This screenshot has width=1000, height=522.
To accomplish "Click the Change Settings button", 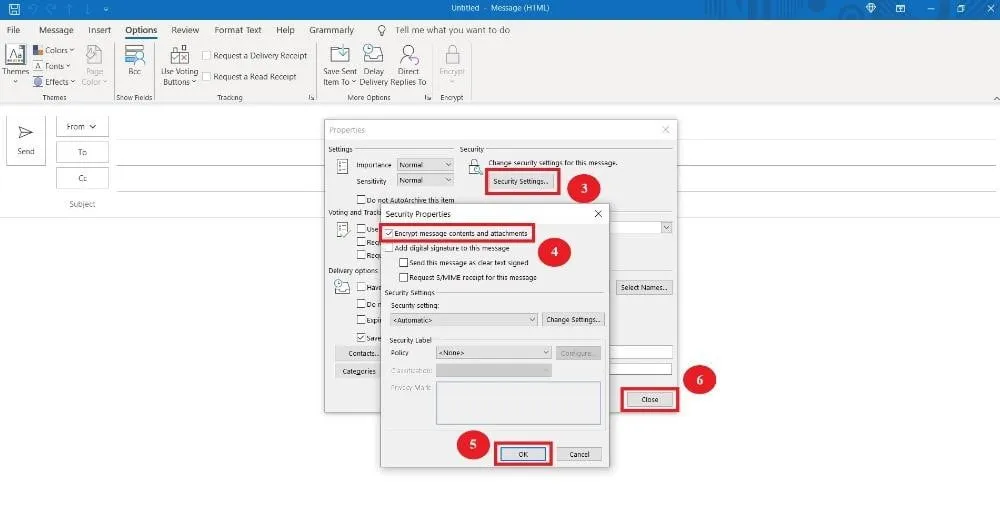I will 573,320.
